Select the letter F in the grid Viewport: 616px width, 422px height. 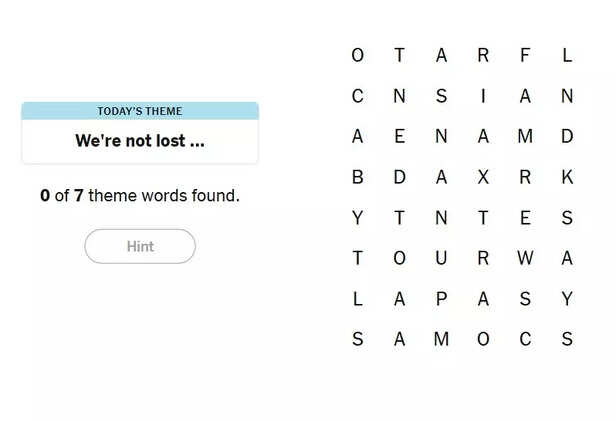[525, 56]
